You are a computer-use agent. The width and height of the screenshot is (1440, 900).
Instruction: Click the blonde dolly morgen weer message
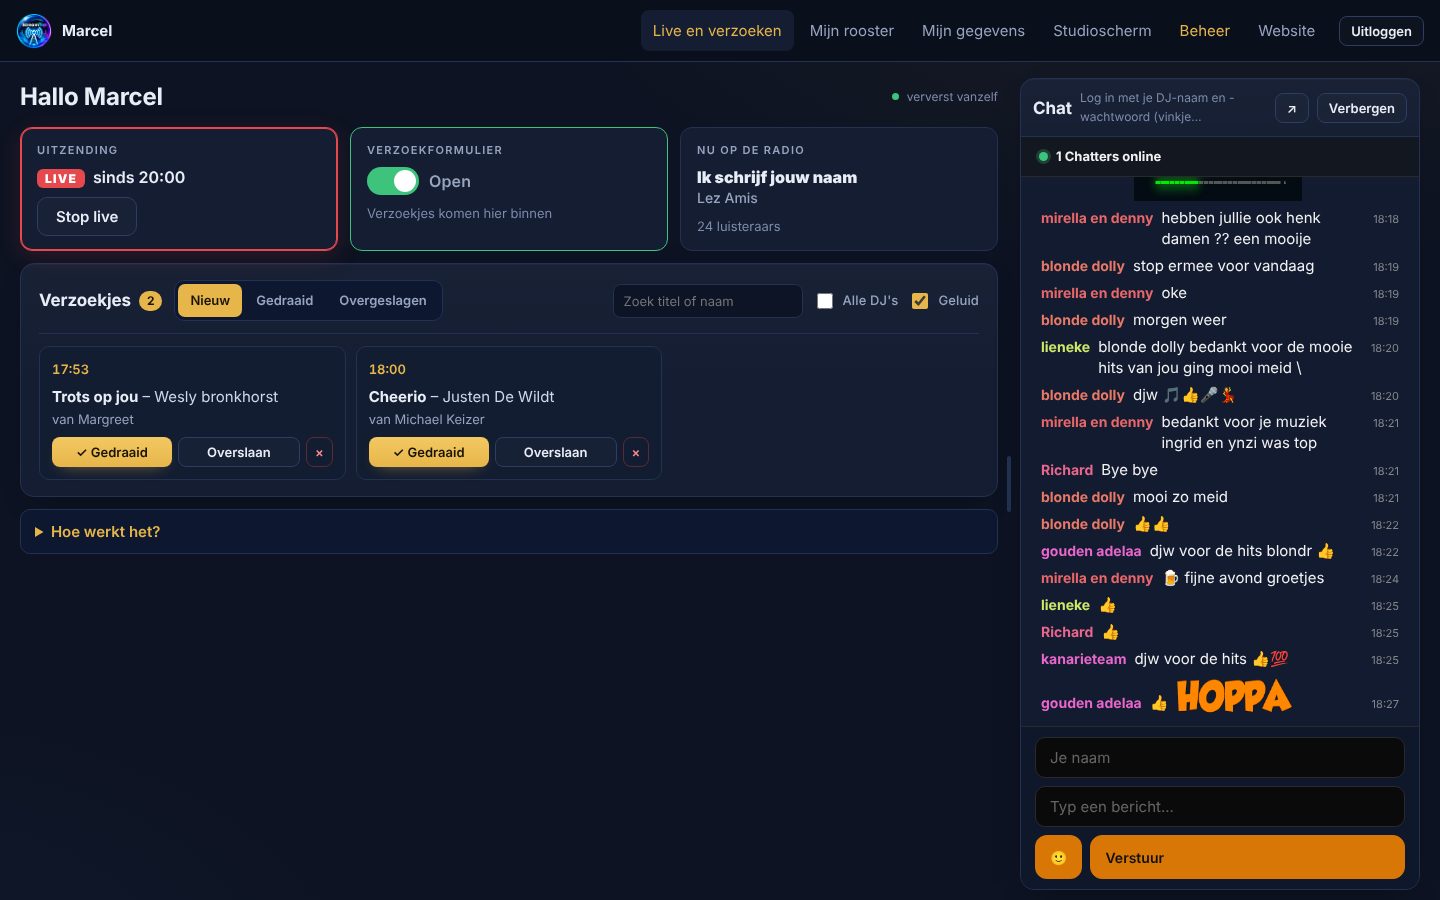coord(1219,320)
